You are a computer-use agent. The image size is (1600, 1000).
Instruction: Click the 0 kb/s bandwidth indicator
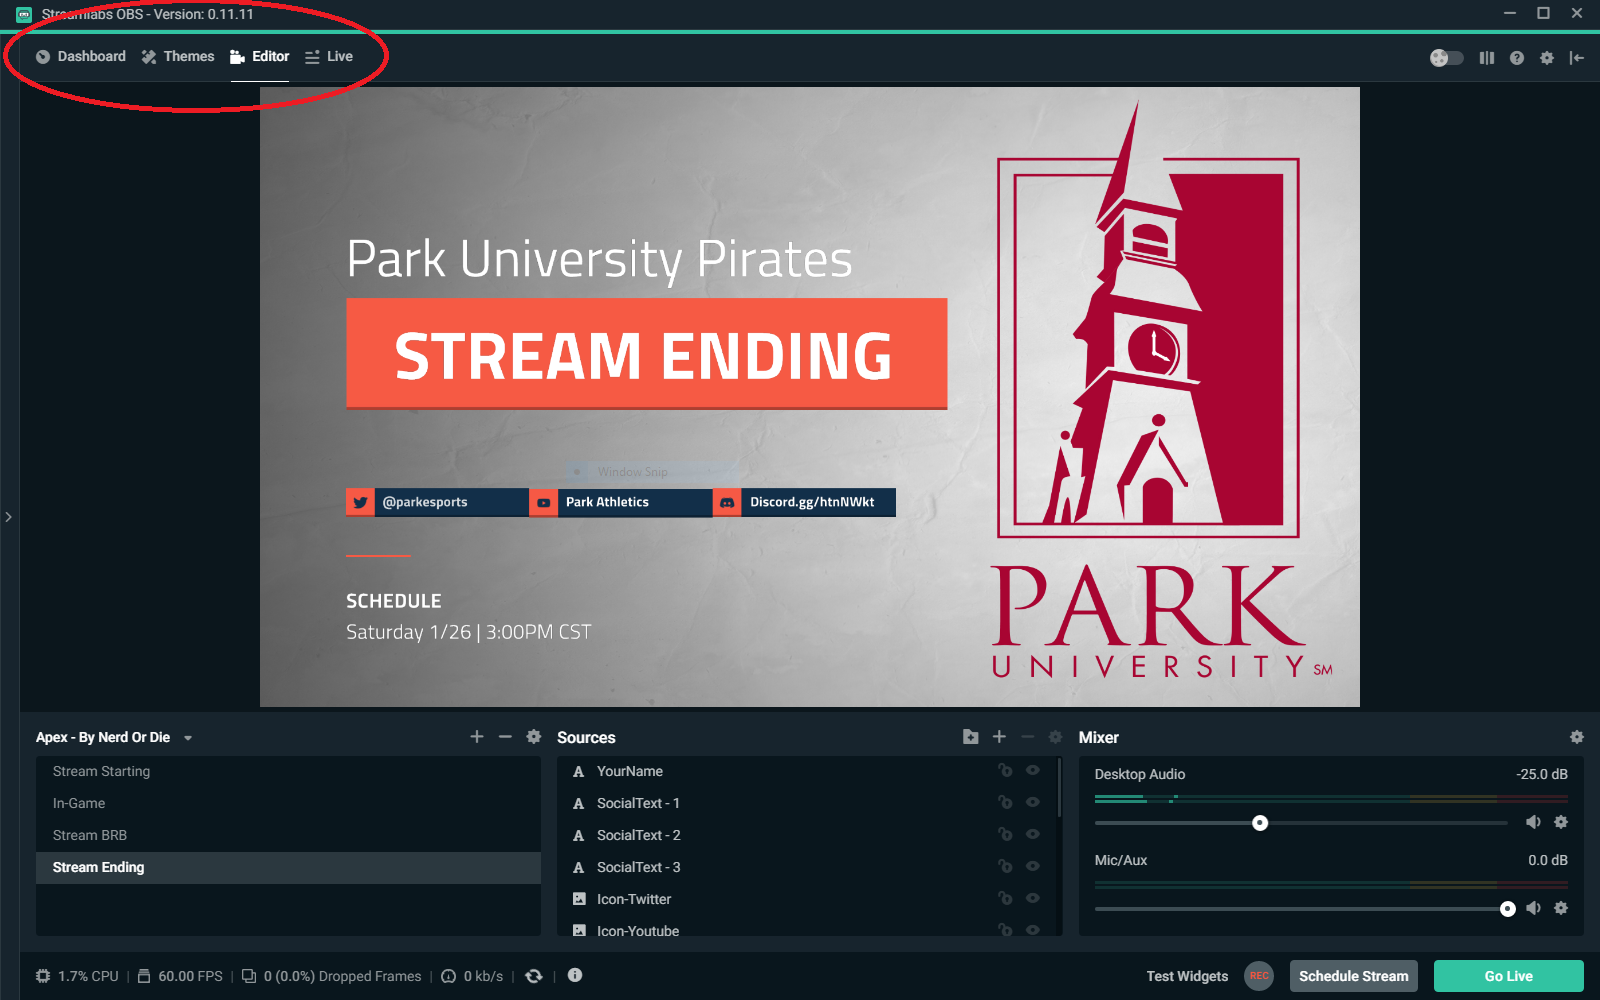coord(473,976)
